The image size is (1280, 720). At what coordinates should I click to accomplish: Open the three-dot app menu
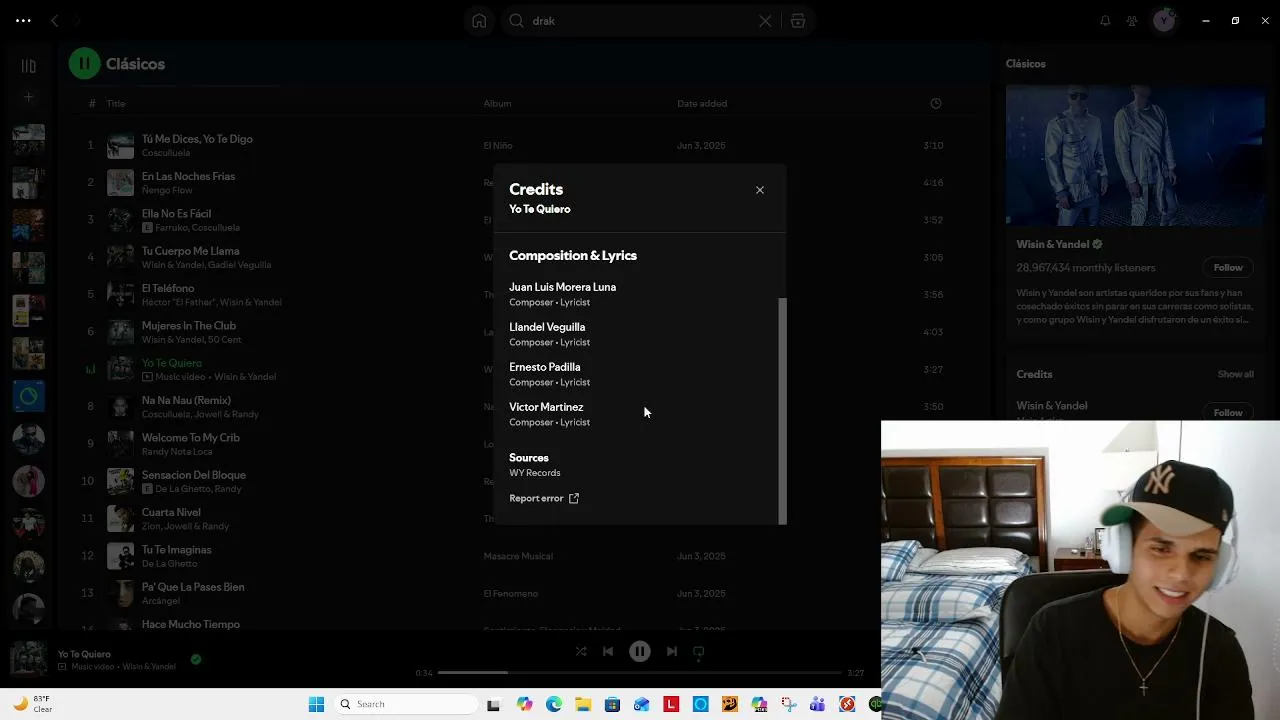pyautogui.click(x=23, y=20)
